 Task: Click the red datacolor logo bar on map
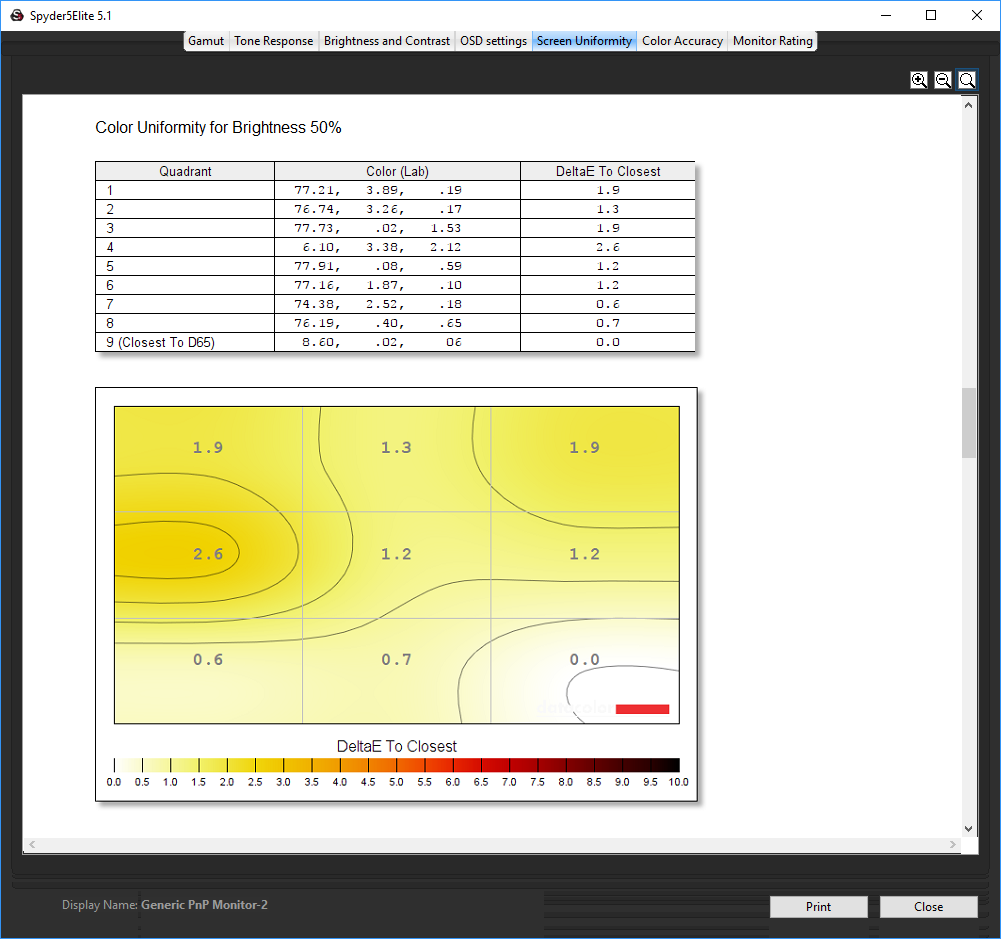point(642,709)
